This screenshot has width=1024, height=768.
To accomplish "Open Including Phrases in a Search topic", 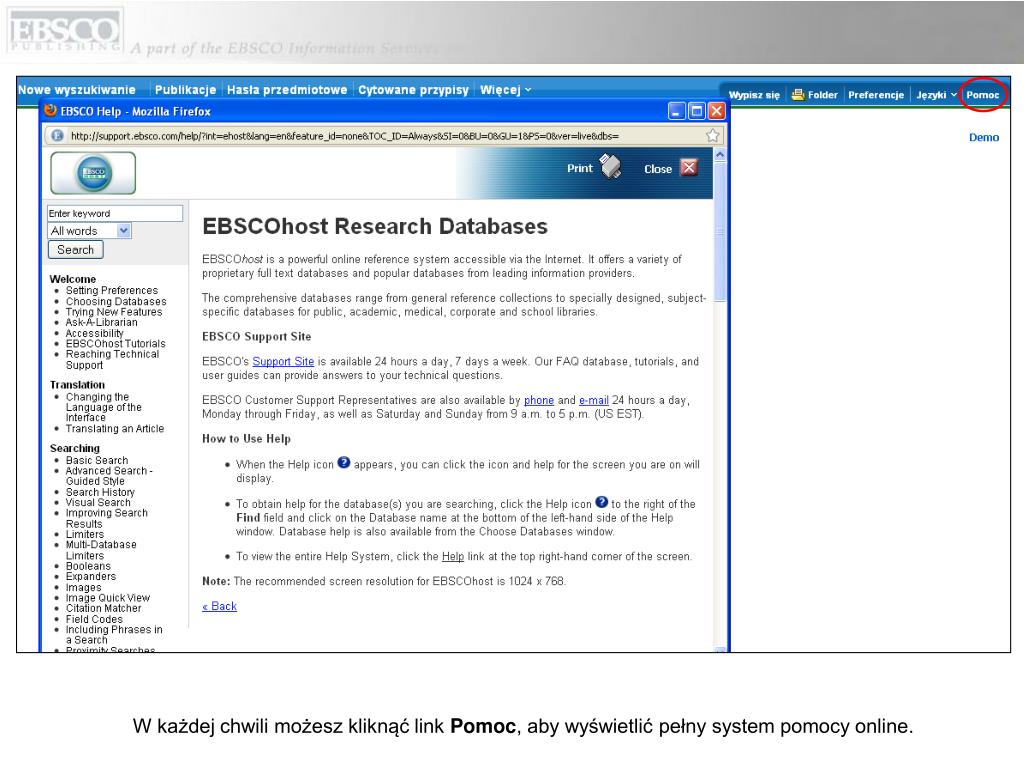I will pos(114,635).
